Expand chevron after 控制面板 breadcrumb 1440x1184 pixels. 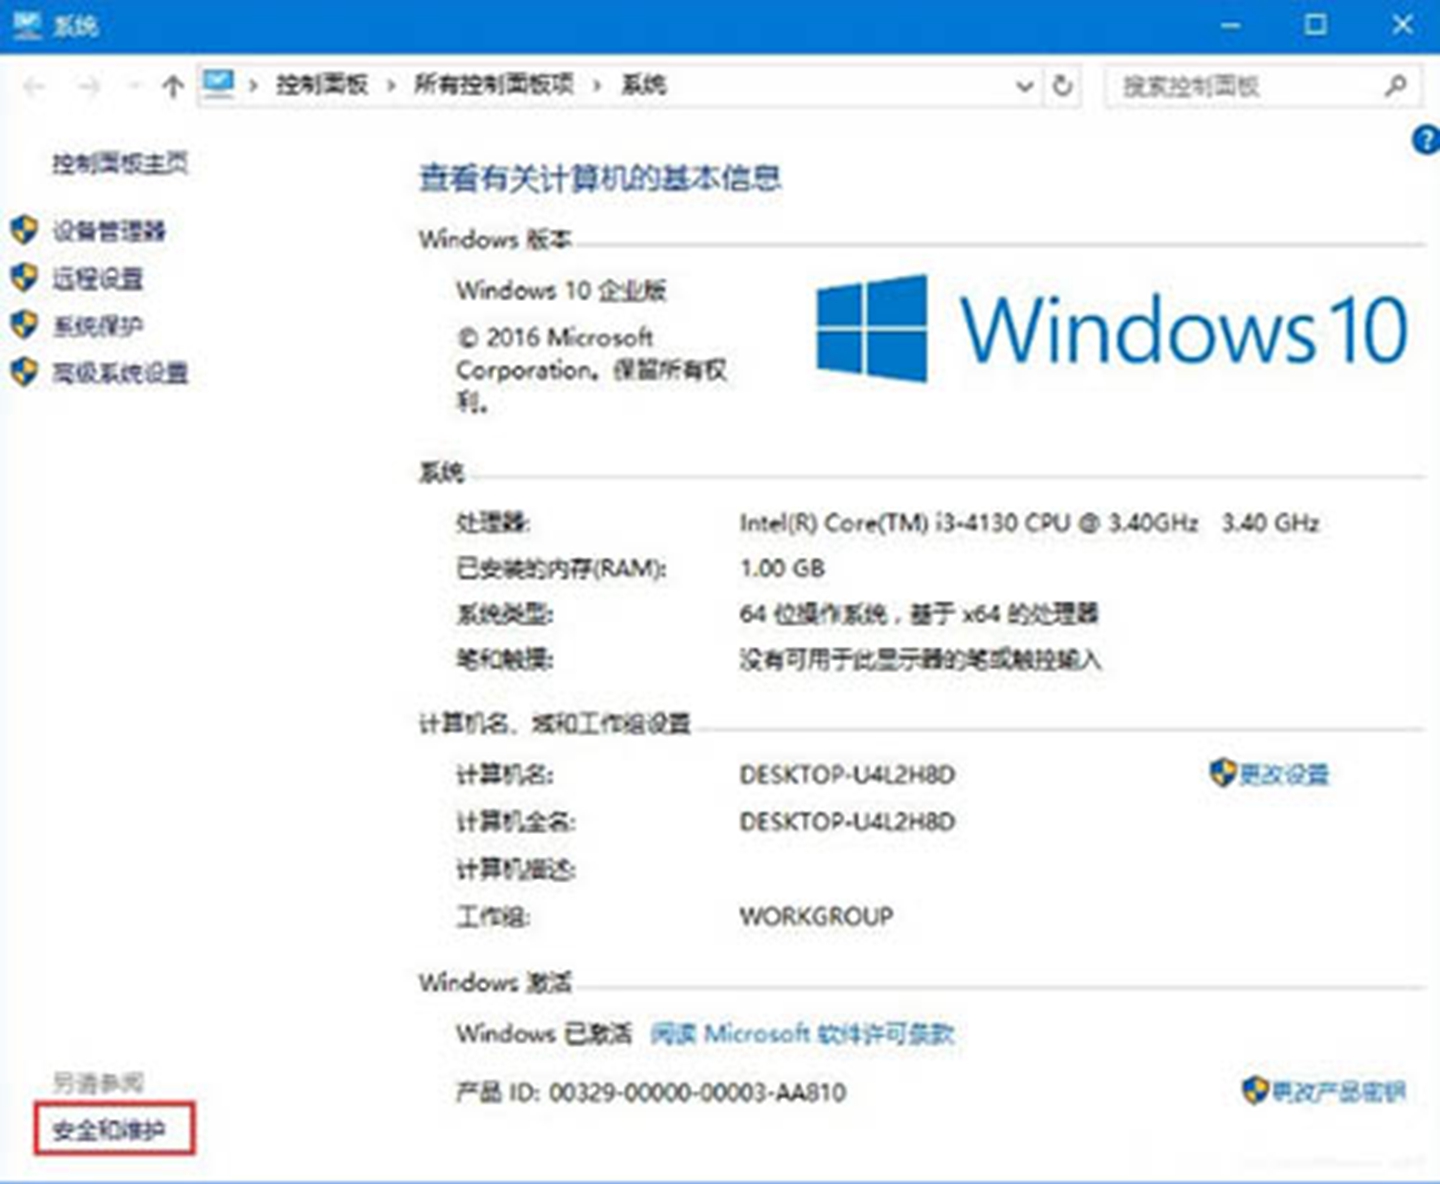click(x=391, y=86)
